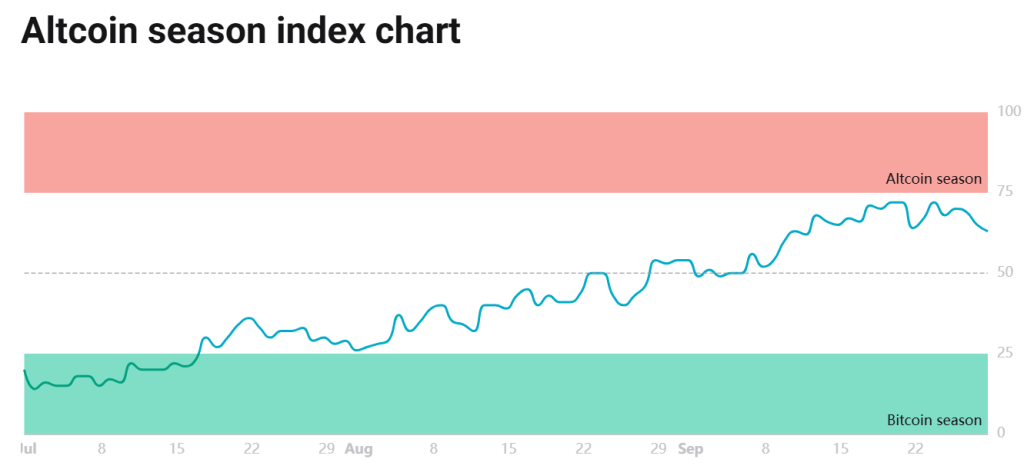Click the 25 value on y-axis
This screenshot has width=1024, height=469.
click(1005, 353)
